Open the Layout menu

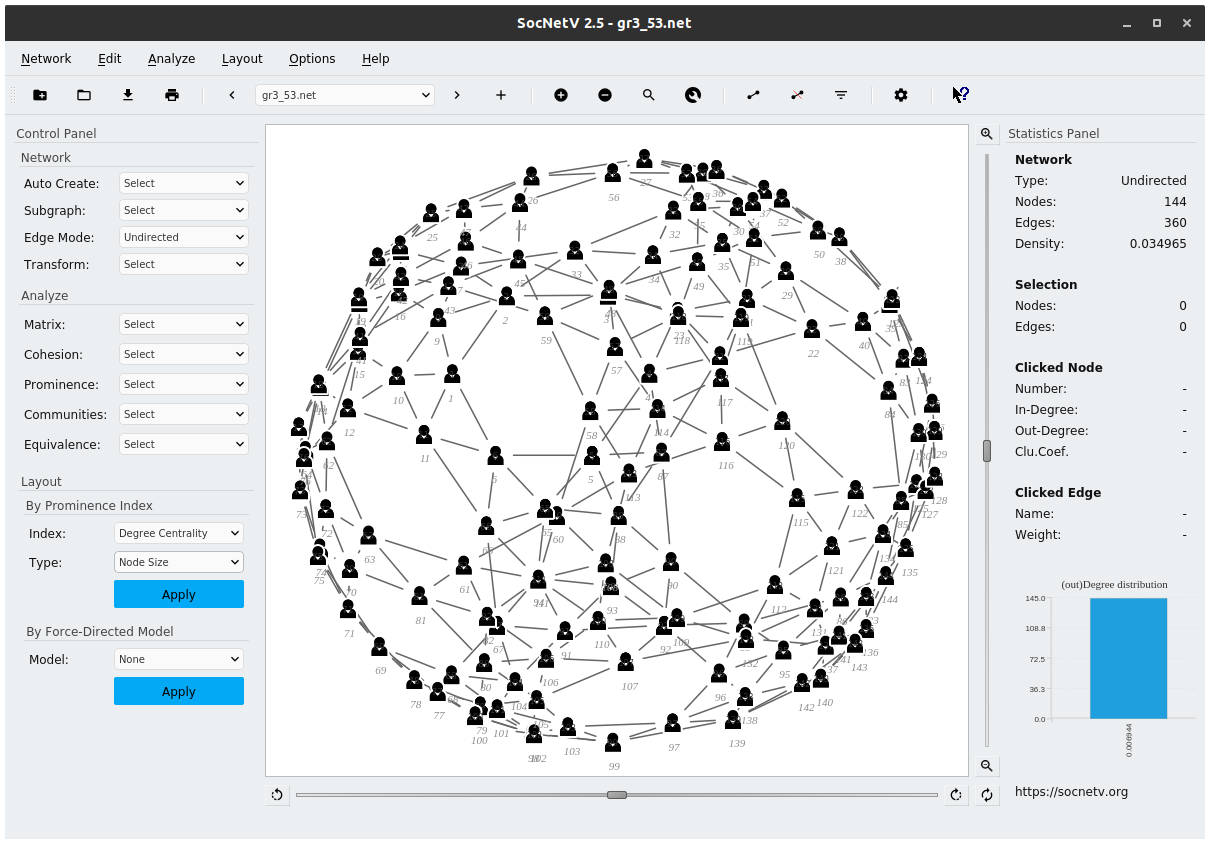coord(242,59)
